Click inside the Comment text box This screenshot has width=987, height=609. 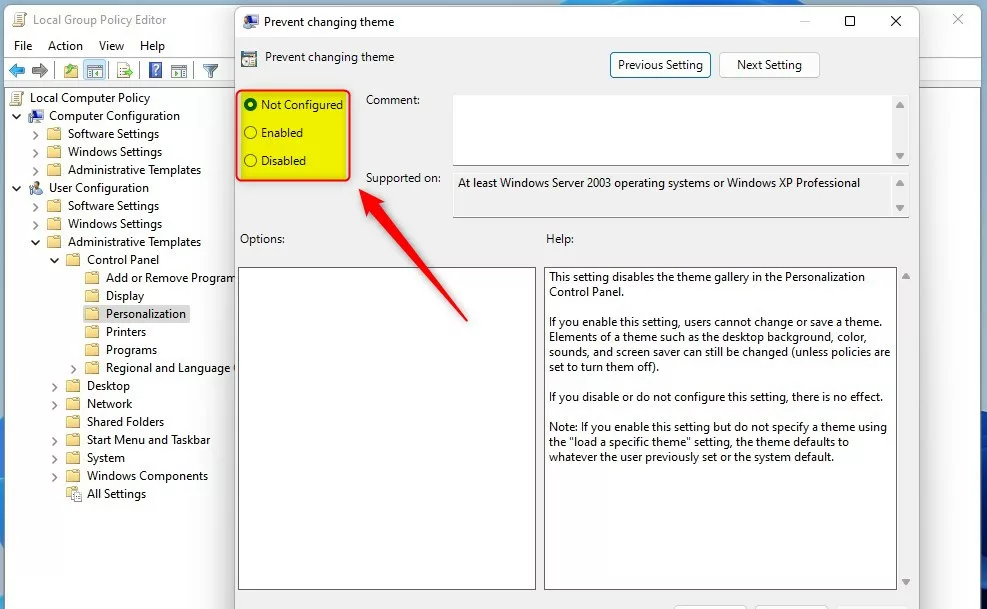click(x=672, y=130)
